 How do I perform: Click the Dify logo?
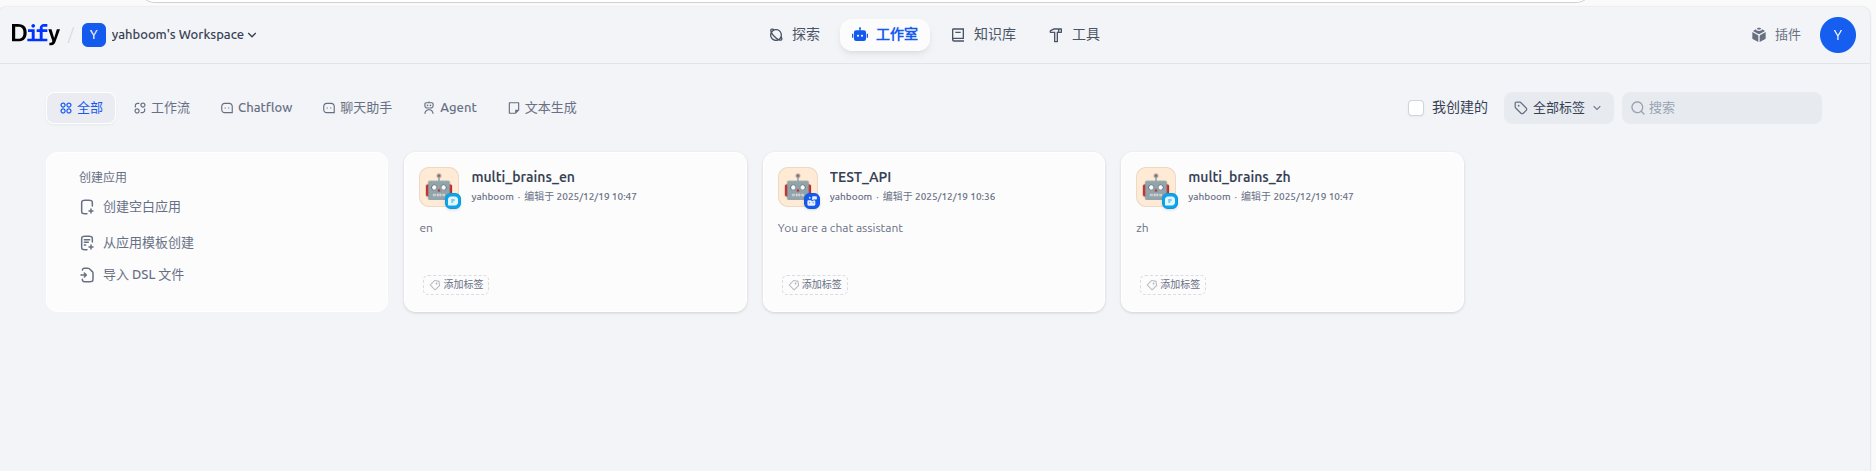[35, 34]
